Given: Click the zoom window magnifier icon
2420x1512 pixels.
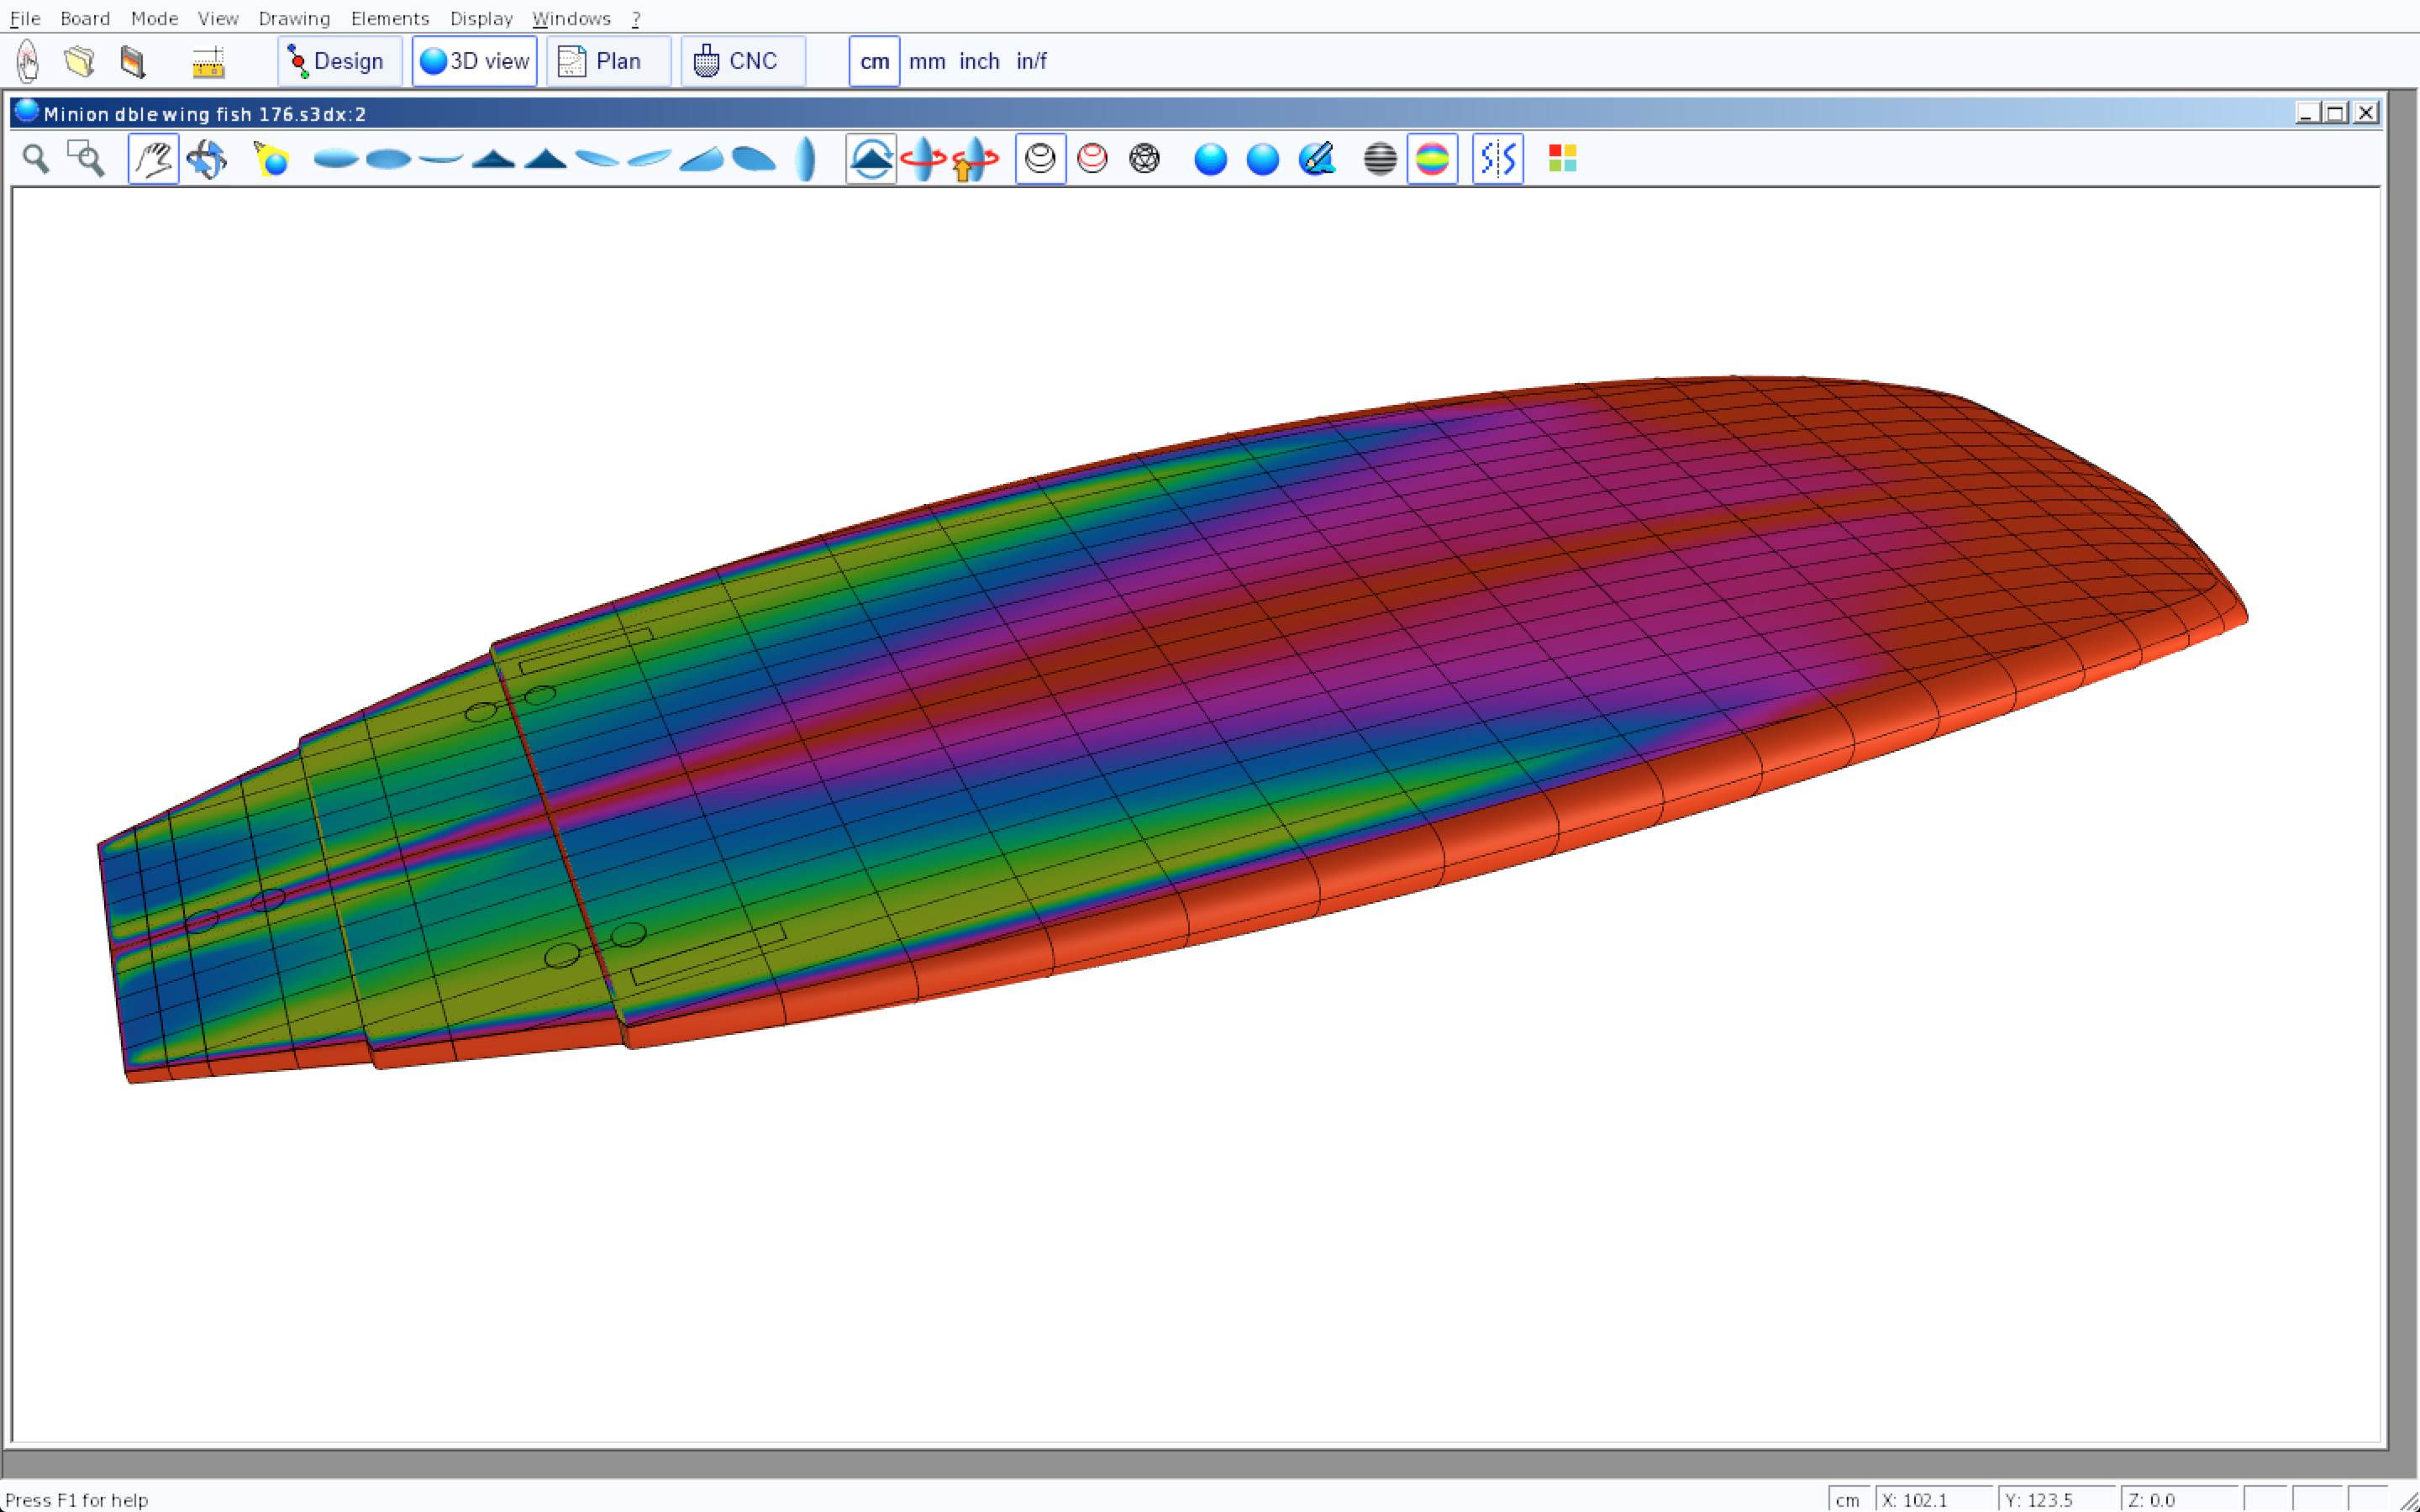Looking at the screenshot, I should click(x=86, y=158).
